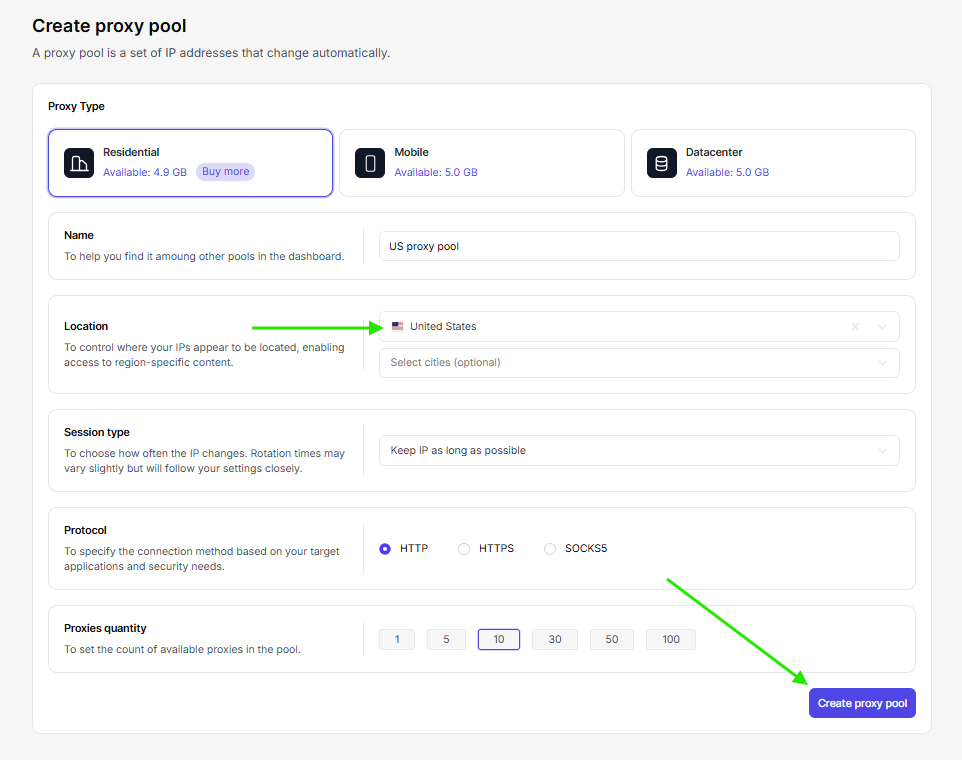Image resolution: width=962 pixels, height=760 pixels.
Task: Click the Residential building icon
Action: (79, 163)
